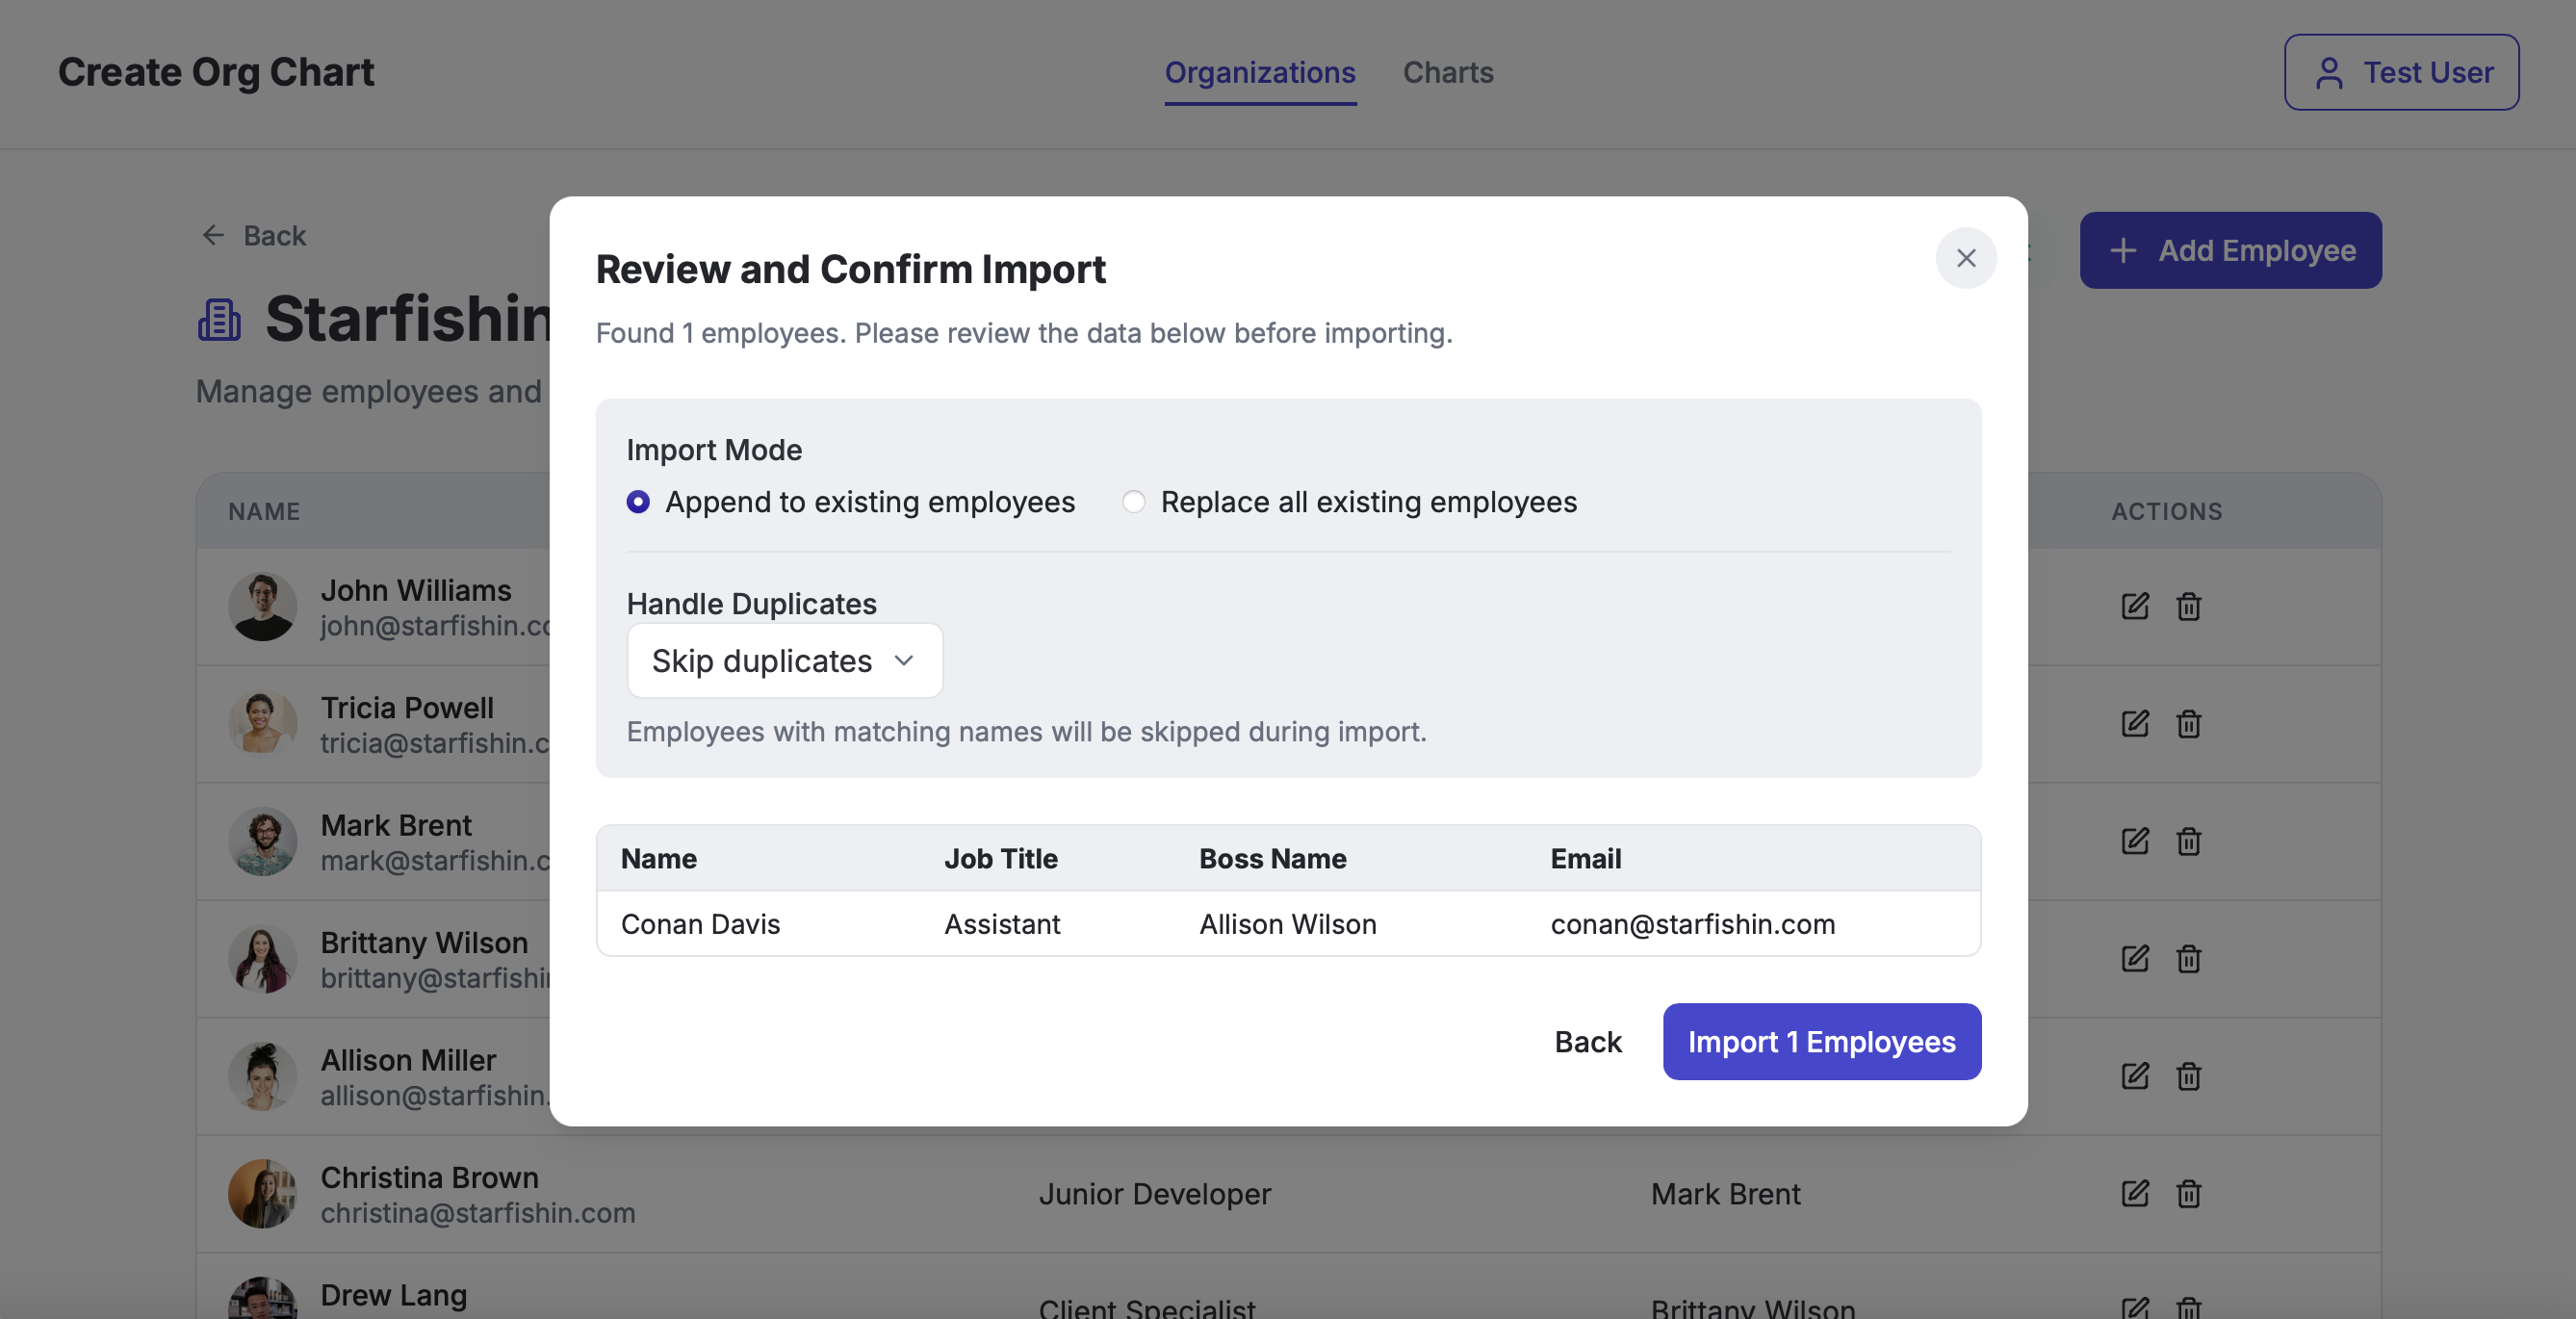Delete Brittany Wilson using trash icon
Image resolution: width=2576 pixels, height=1319 pixels.
coord(2188,959)
